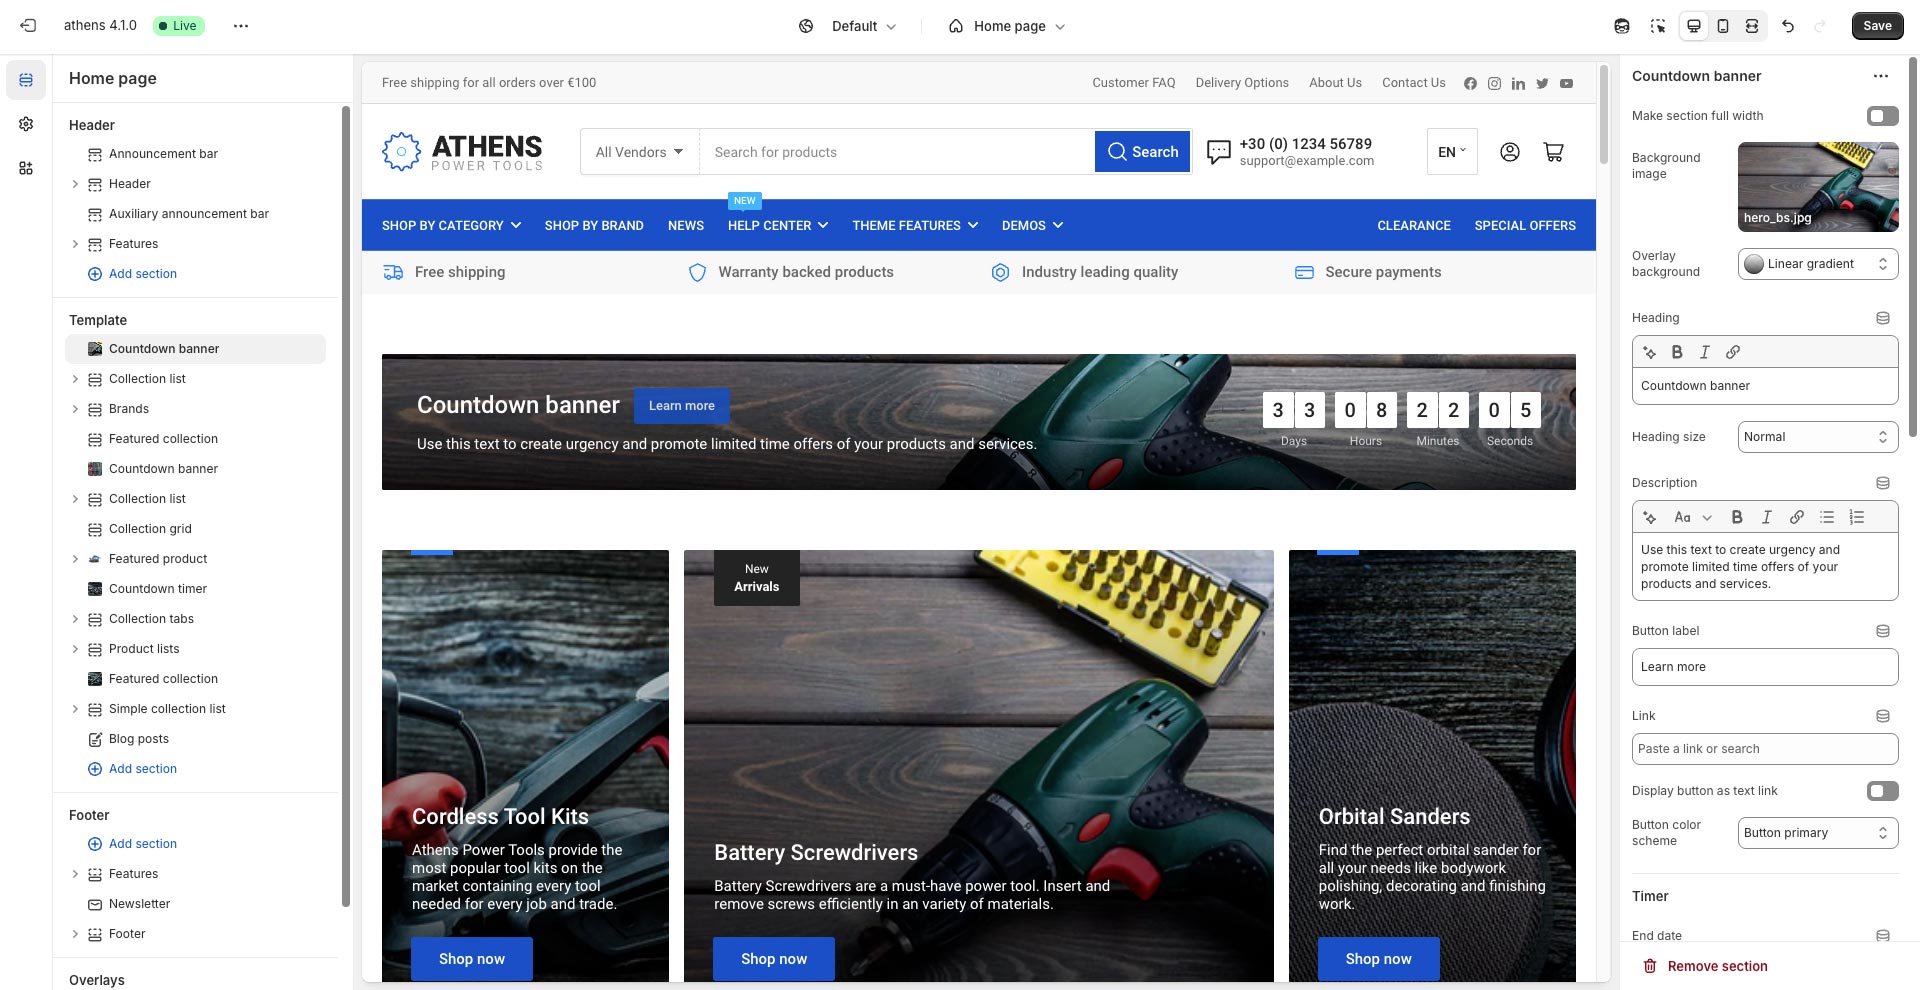
Task: Expand the Product lists section
Action: coord(75,649)
